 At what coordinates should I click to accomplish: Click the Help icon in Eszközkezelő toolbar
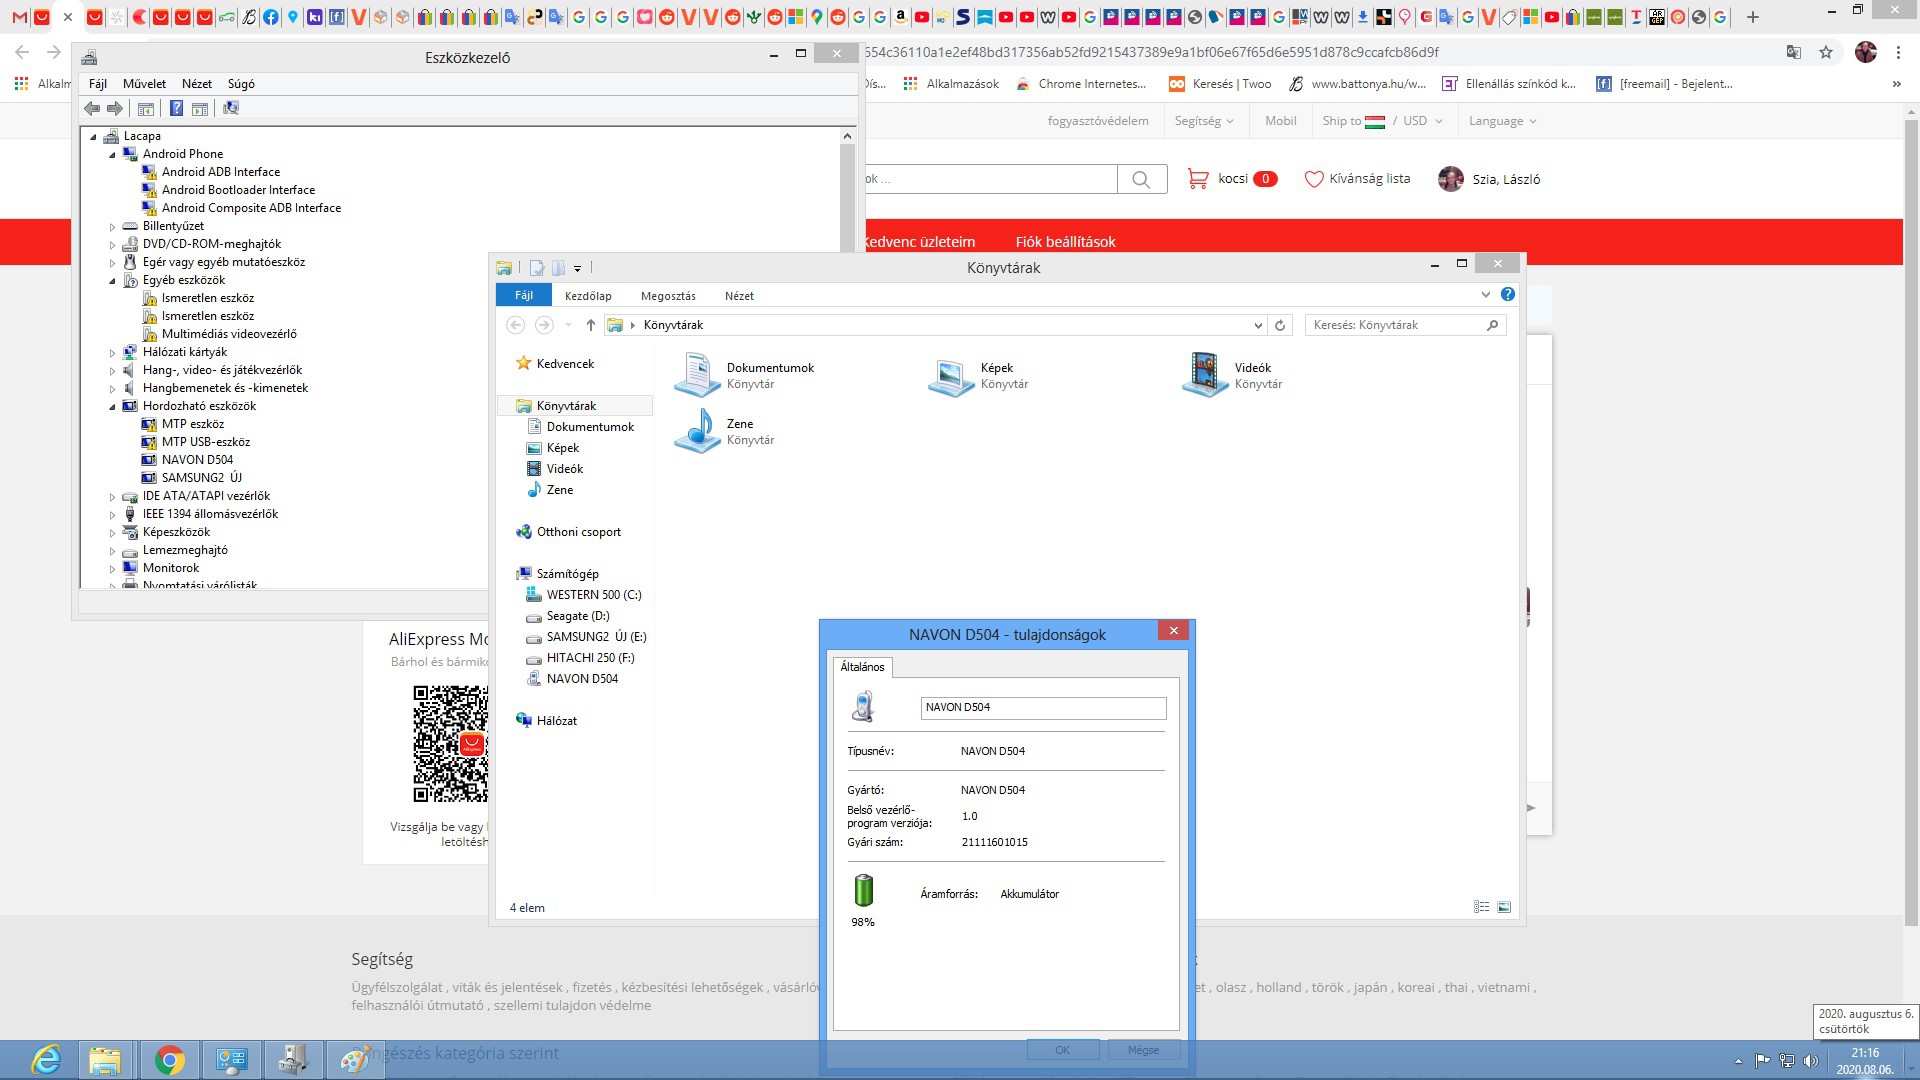click(x=176, y=108)
